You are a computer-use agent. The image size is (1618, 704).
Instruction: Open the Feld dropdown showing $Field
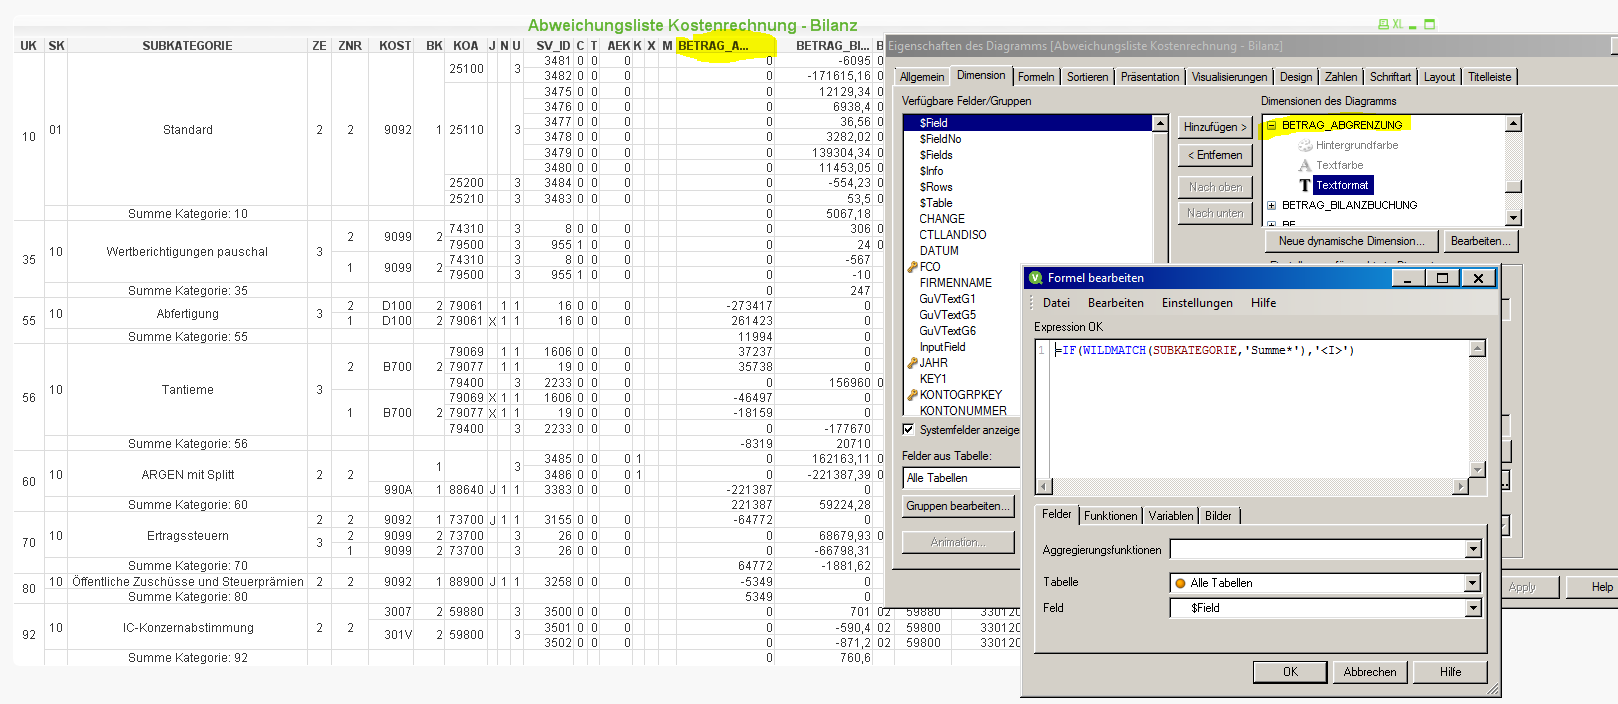[1473, 608]
